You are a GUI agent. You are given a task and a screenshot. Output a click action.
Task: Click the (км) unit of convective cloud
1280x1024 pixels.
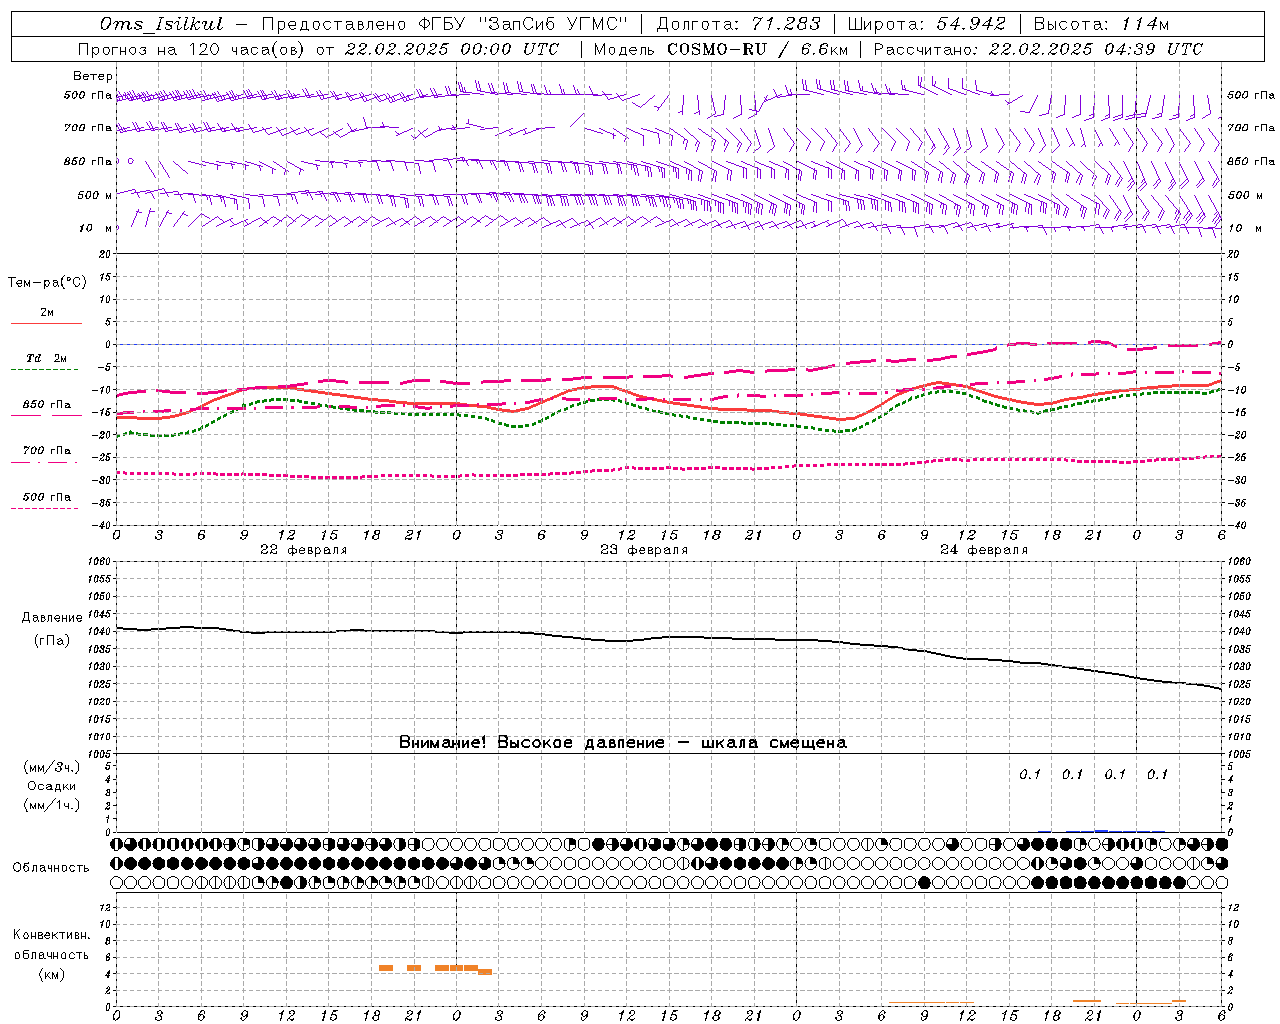click(52, 974)
